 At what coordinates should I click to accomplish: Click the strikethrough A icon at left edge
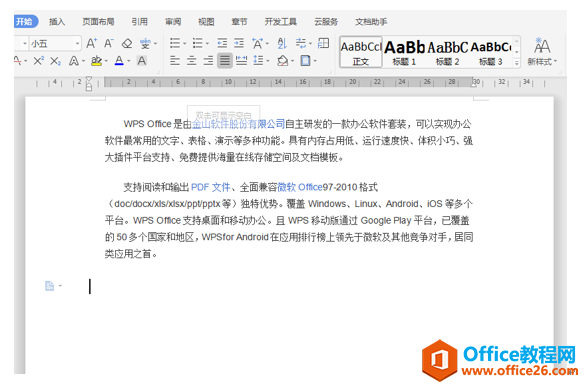point(17,60)
